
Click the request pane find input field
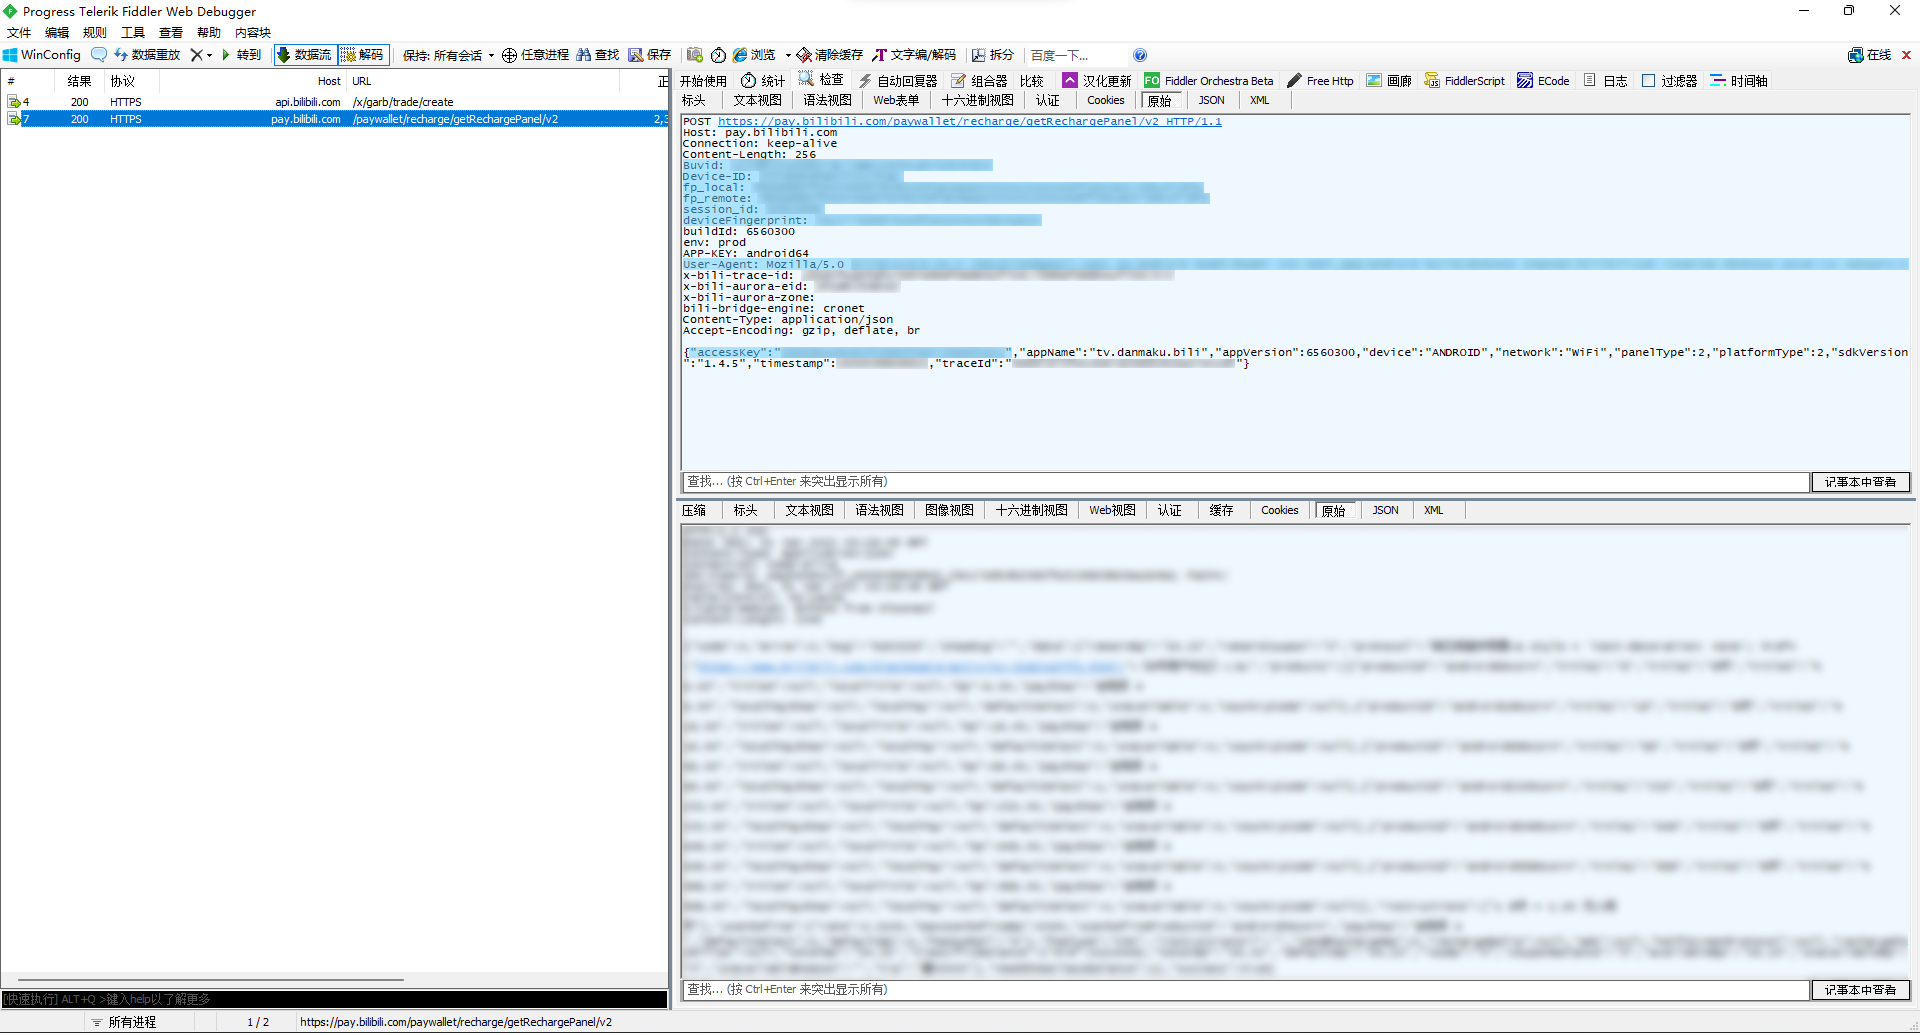(1245, 482)
